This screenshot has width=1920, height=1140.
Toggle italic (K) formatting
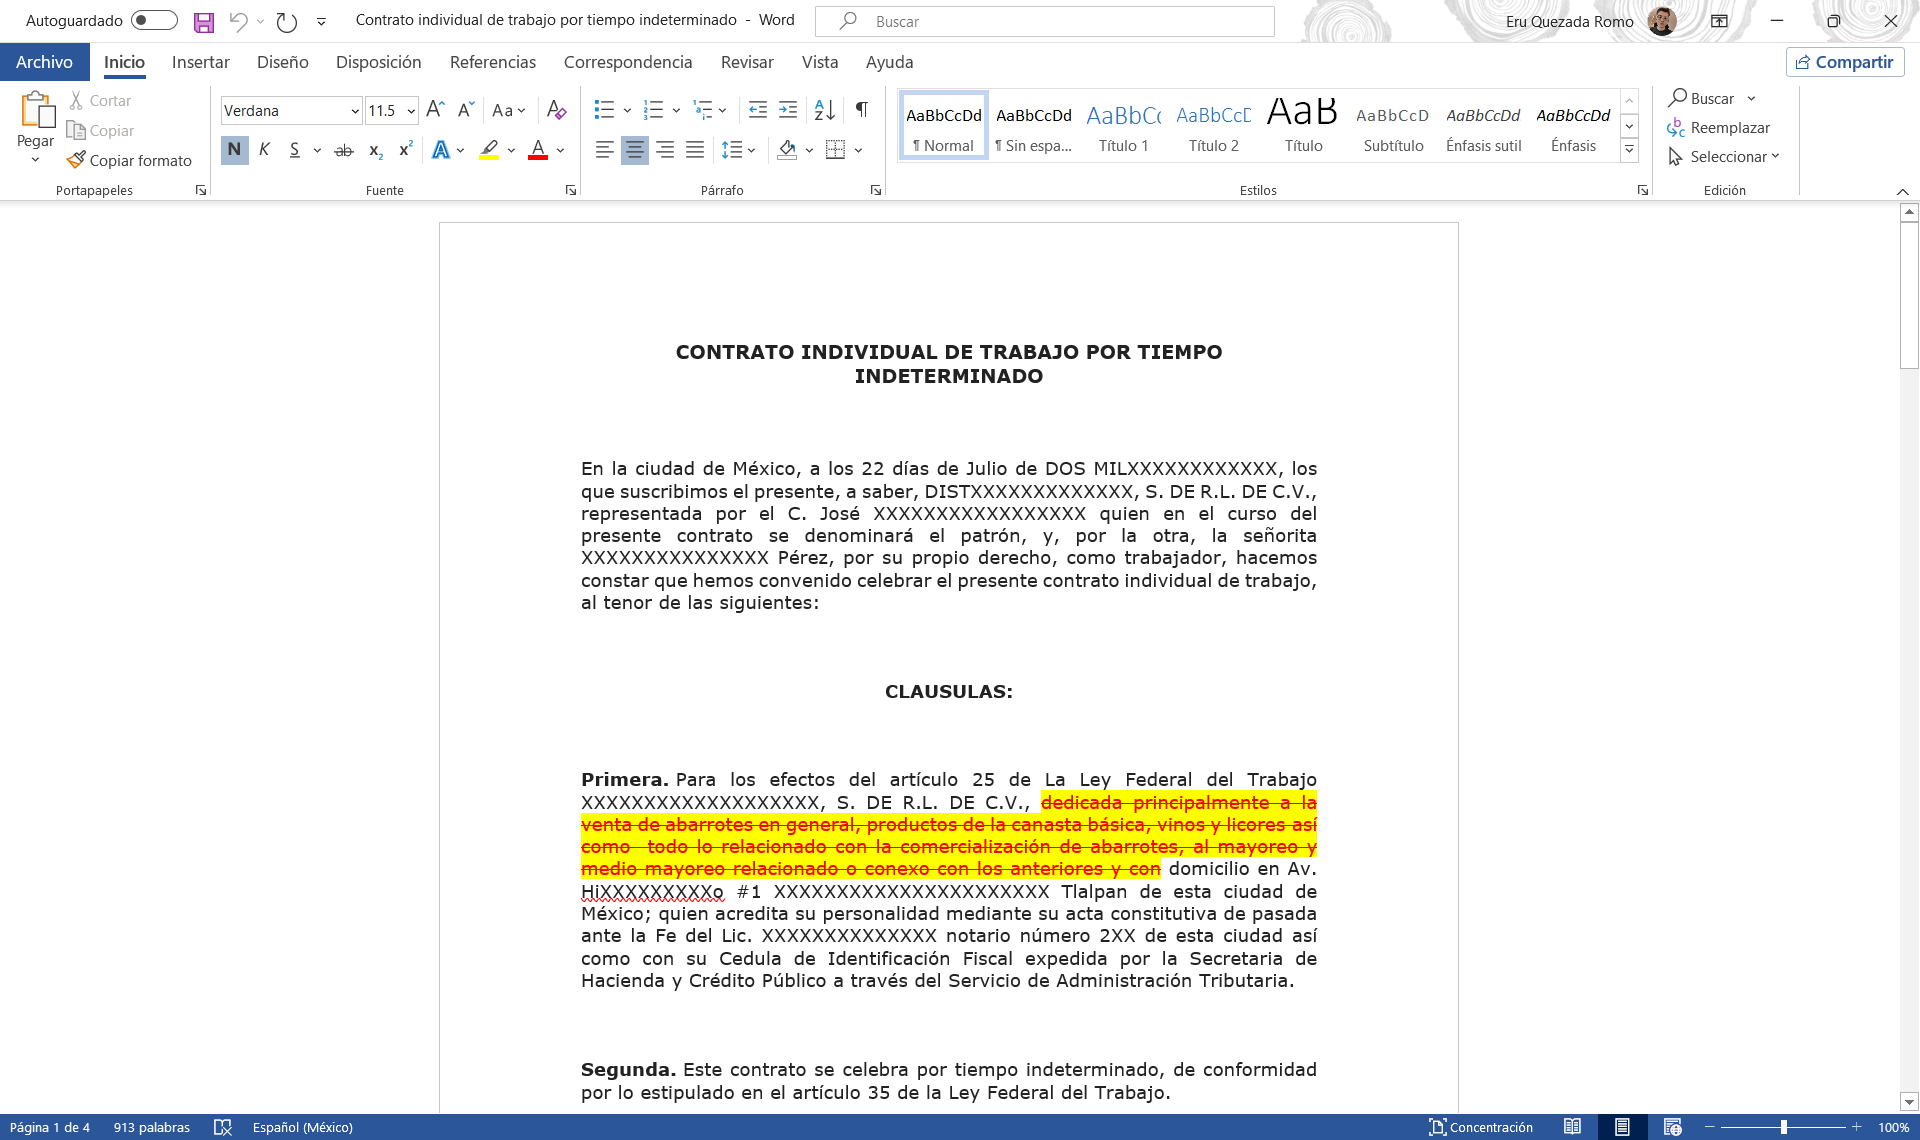[x=264, y=150]
